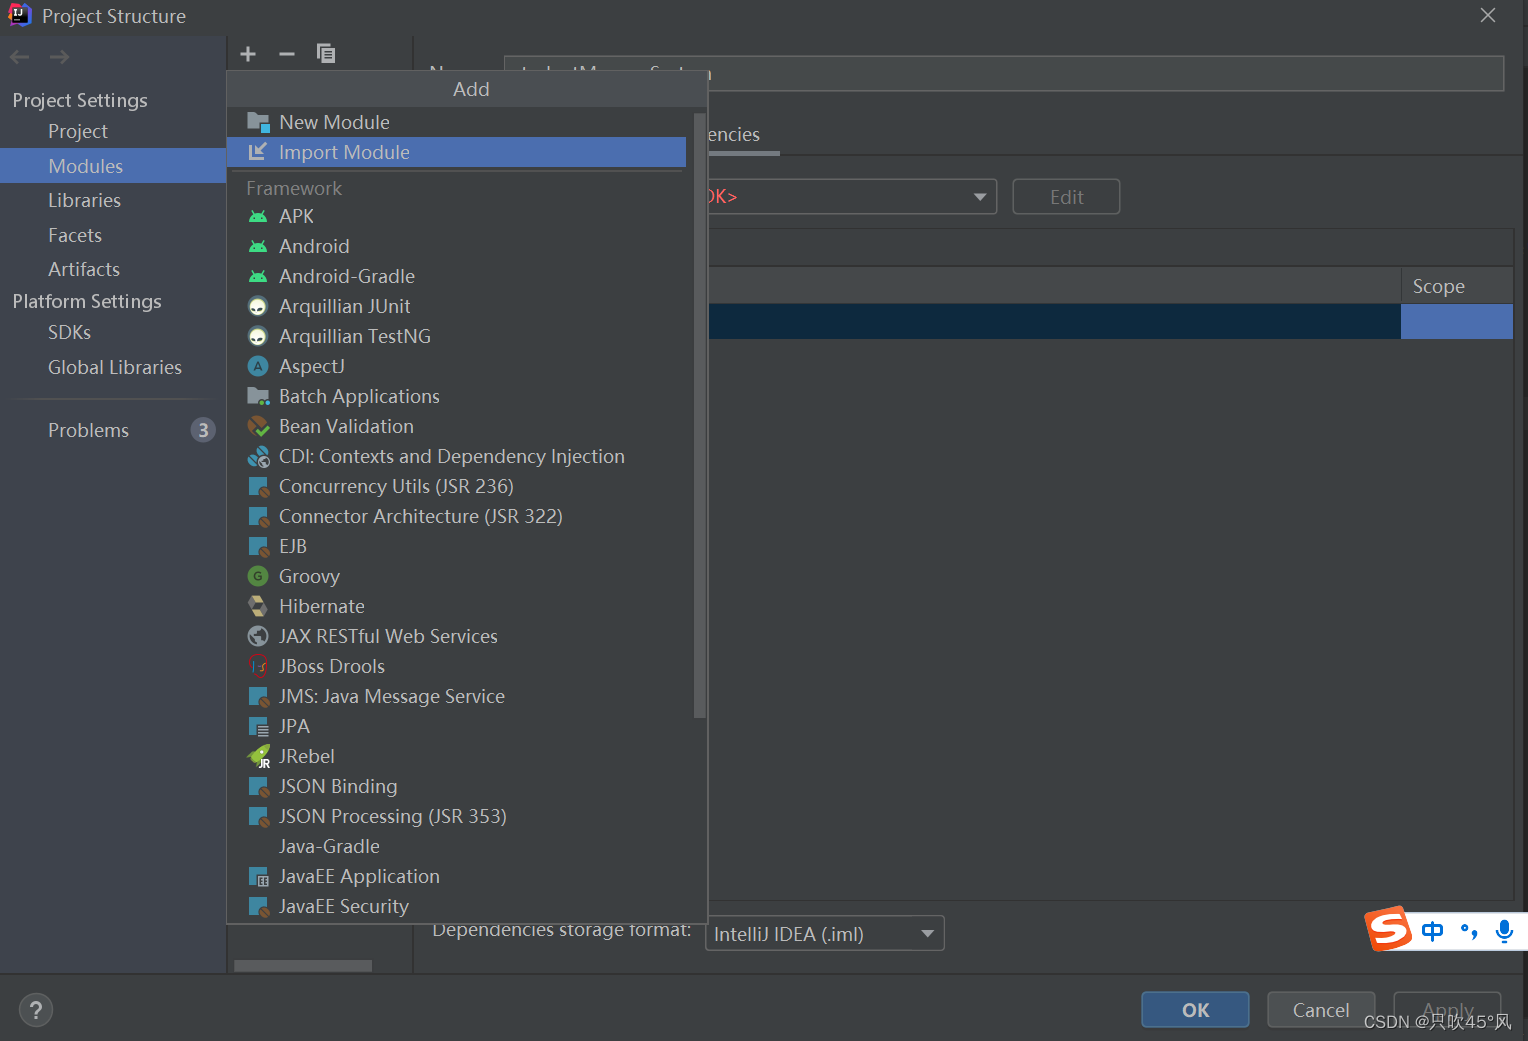Toggle Sogou punctuation mode icon
The width and height of the screenshot is (1528, 1041).
click(x=1469, y=931)
